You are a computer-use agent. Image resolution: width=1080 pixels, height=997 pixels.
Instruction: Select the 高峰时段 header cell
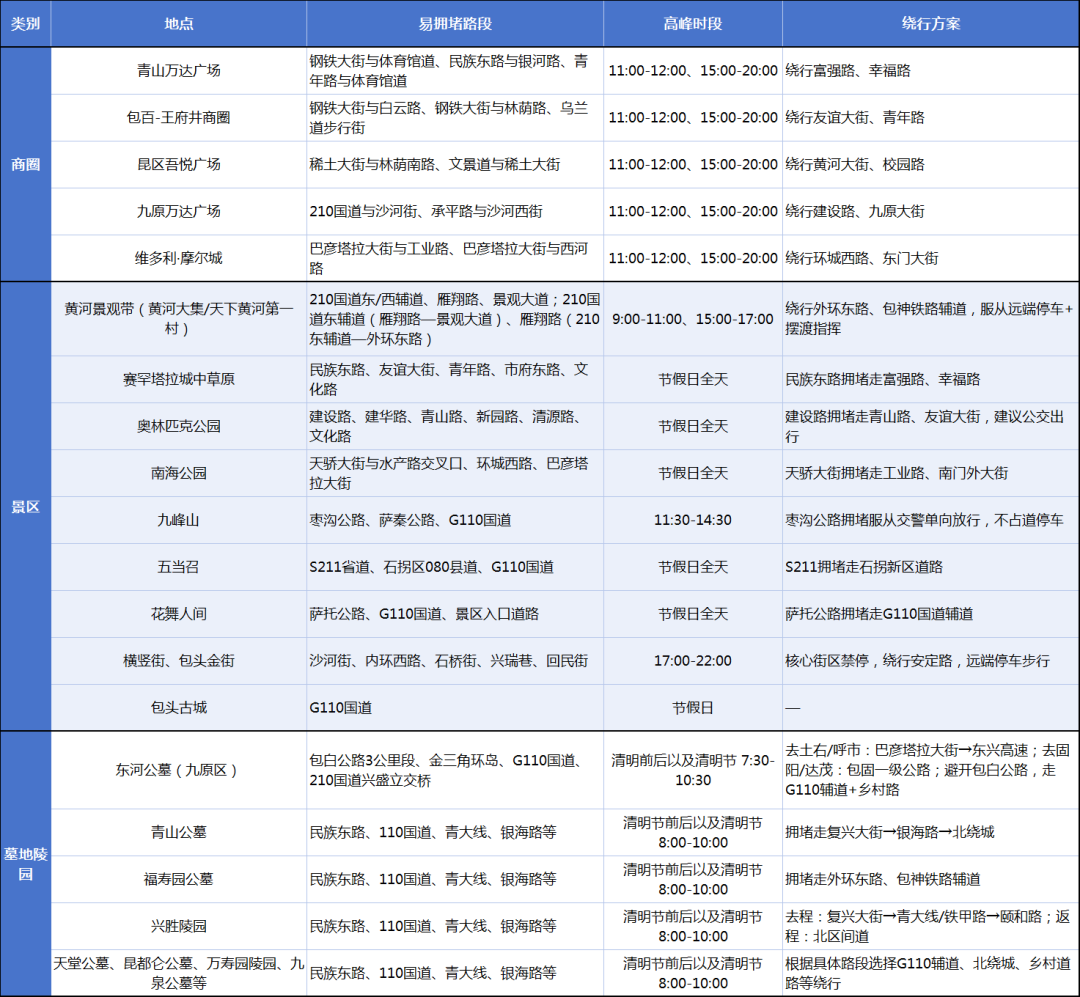[x=692, y=24]
